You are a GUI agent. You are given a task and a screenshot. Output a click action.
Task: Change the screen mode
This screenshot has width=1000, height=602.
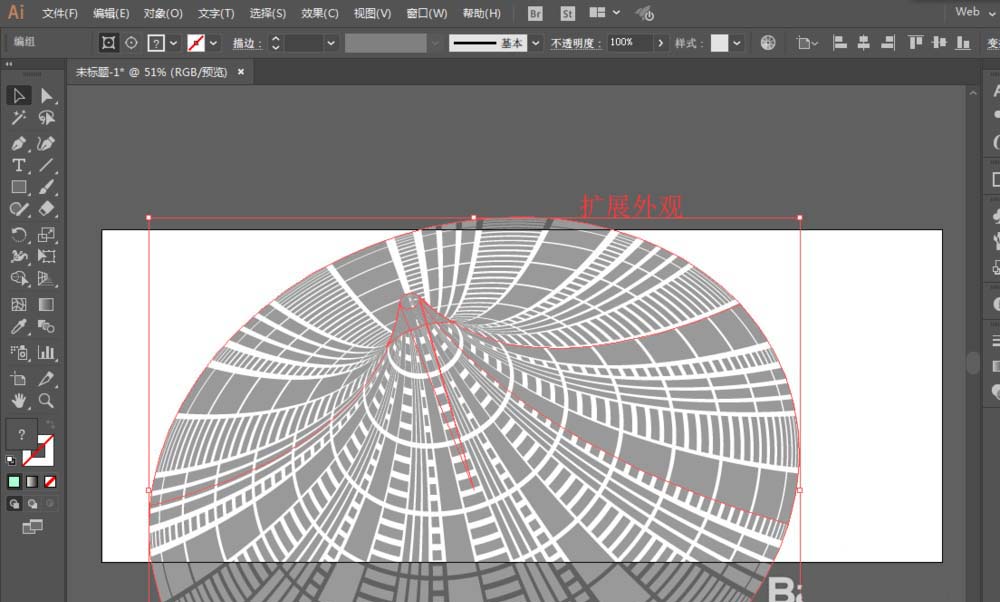point(32,527)
